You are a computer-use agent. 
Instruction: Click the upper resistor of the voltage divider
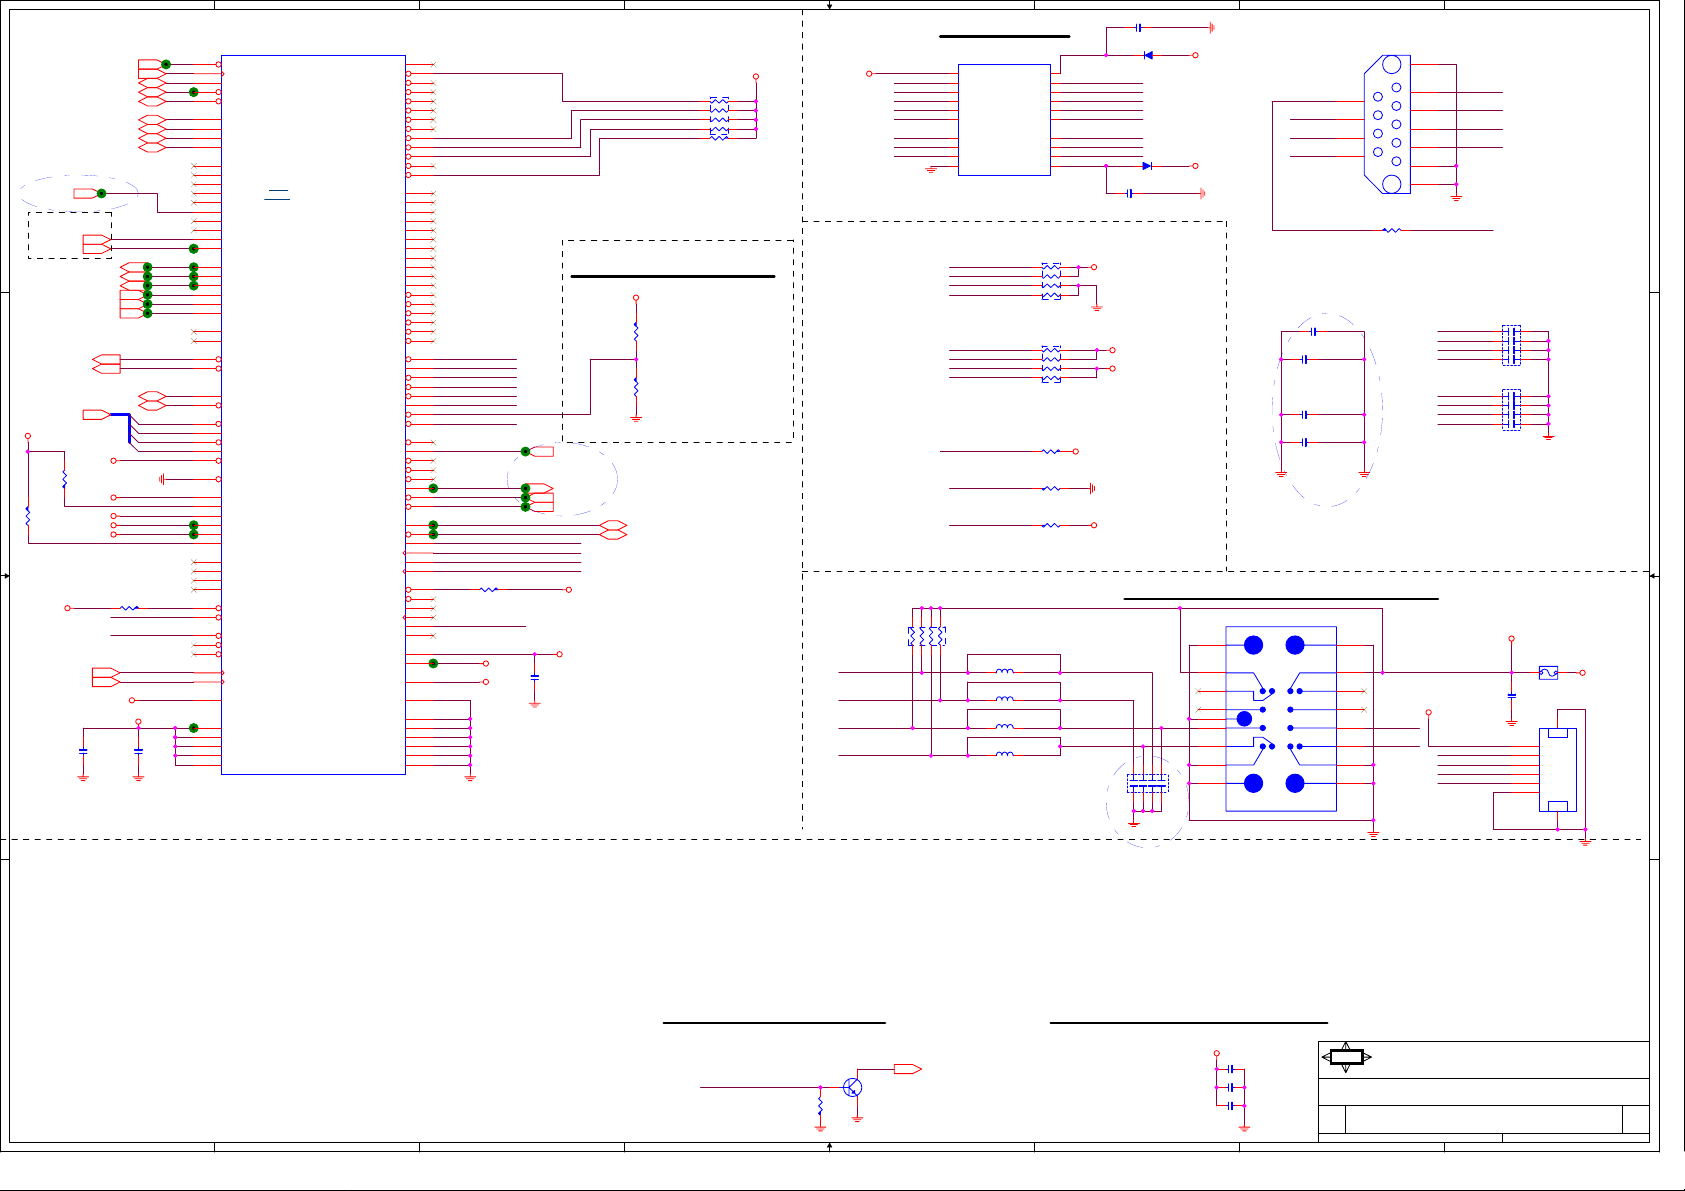[x=636, y=331]
